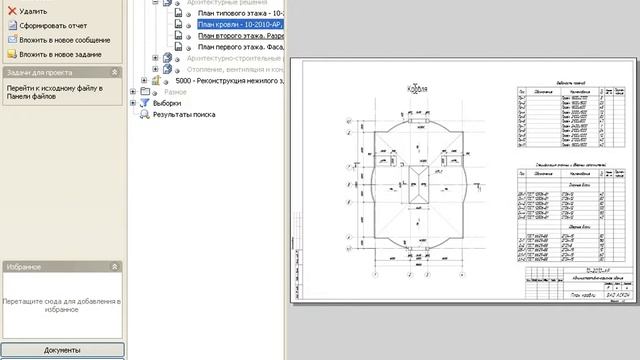The image size is (640, 360).
Task: Collapse the Избранное panel
Action: pyautogui.click(x=115, y=267)
